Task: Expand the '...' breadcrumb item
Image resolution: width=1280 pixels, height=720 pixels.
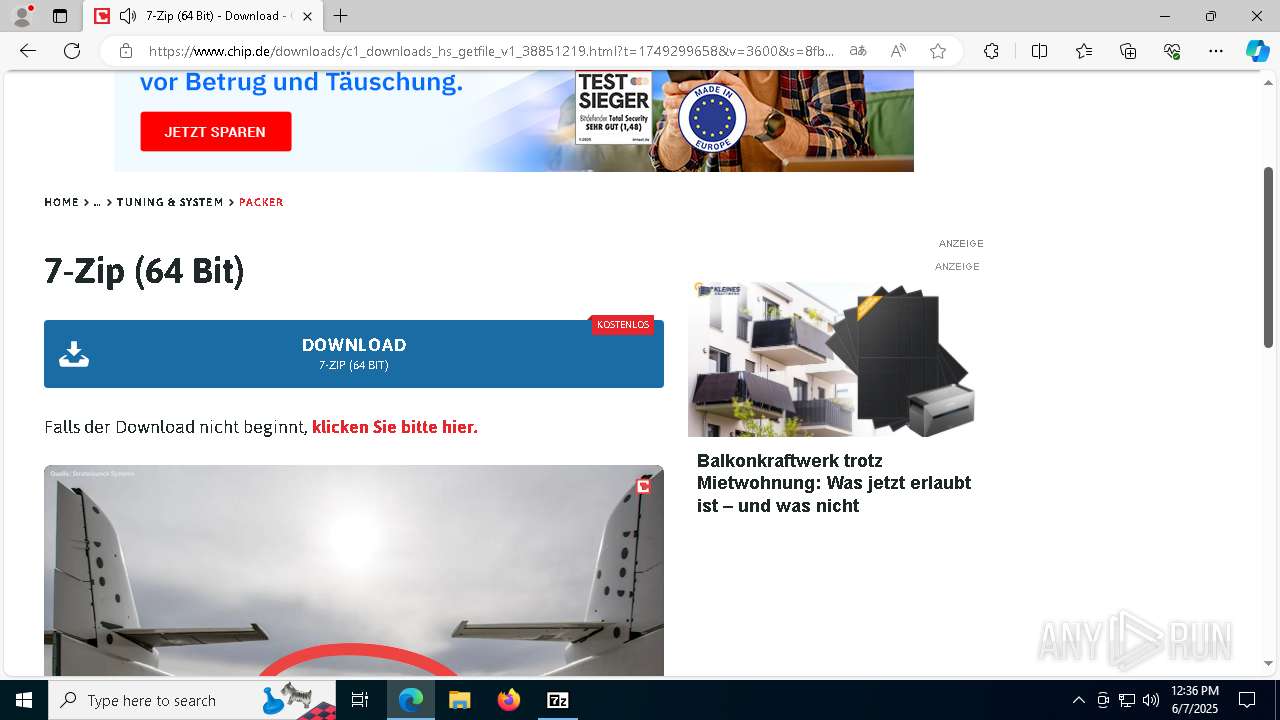Action: click(x=97, y=202)
